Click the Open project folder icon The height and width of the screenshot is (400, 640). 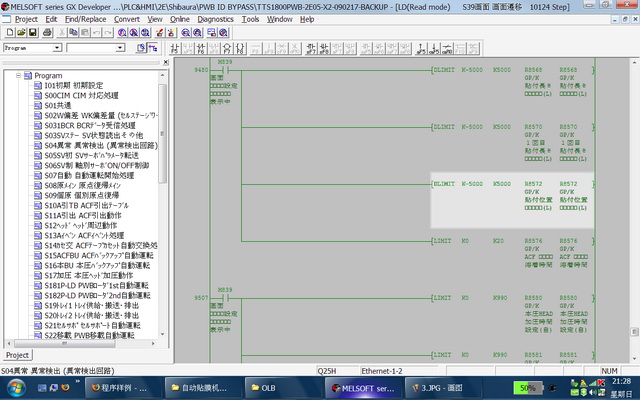coord(20,33)
